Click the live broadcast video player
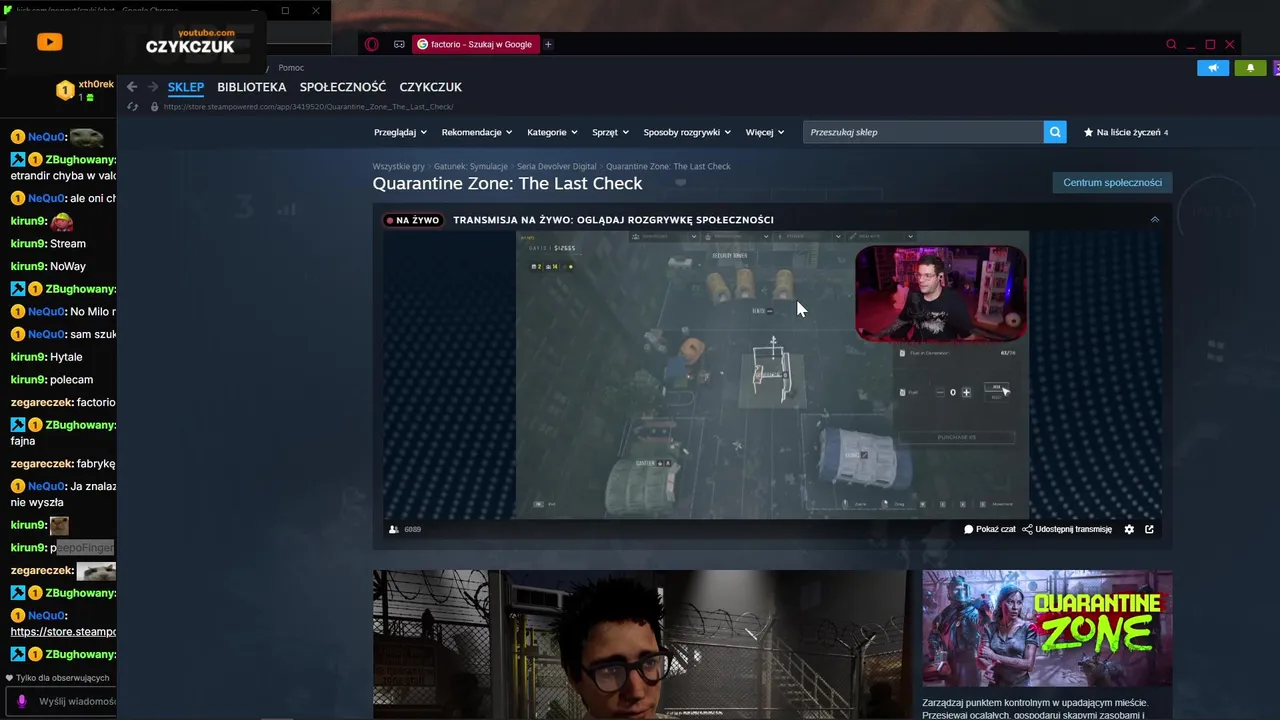Screen dimensions: 1280x720 (x=772, y=376)
